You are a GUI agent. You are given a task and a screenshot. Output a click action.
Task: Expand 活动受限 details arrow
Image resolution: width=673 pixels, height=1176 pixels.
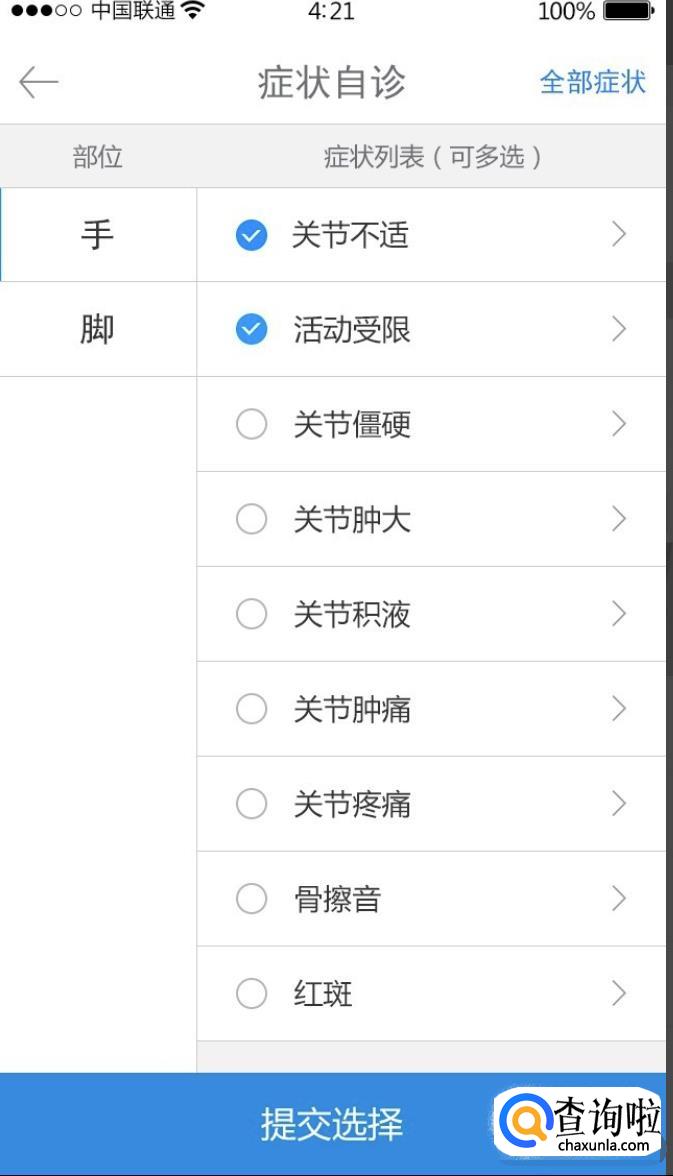(619, 329)
